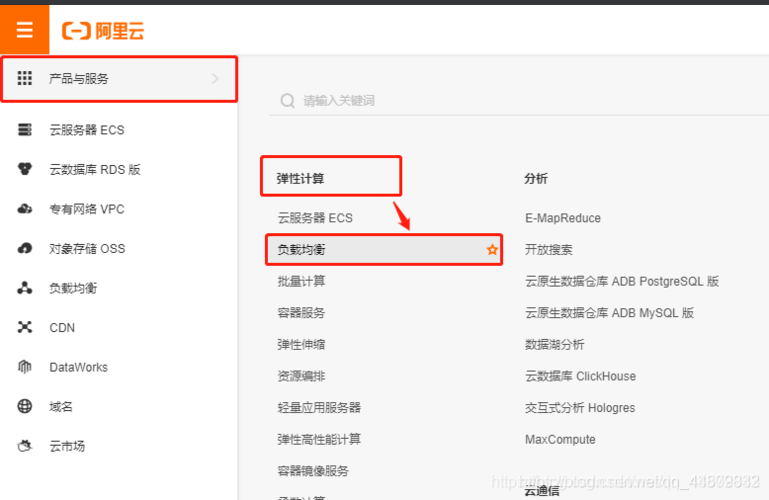Image resolution: width=769 pixels, height=500 pixels.
Task: Open 轻量应用服务器 product link
Action: 319,408
